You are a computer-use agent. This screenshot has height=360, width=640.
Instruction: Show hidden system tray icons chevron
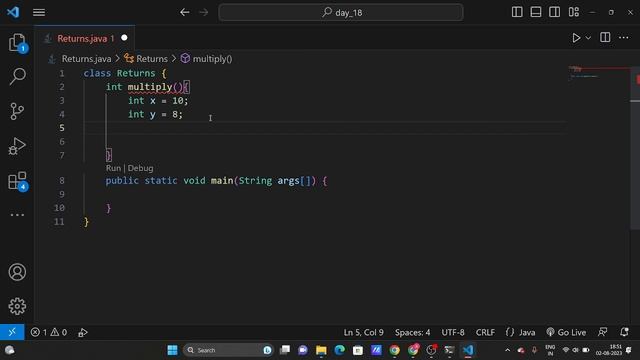[507, 350]
